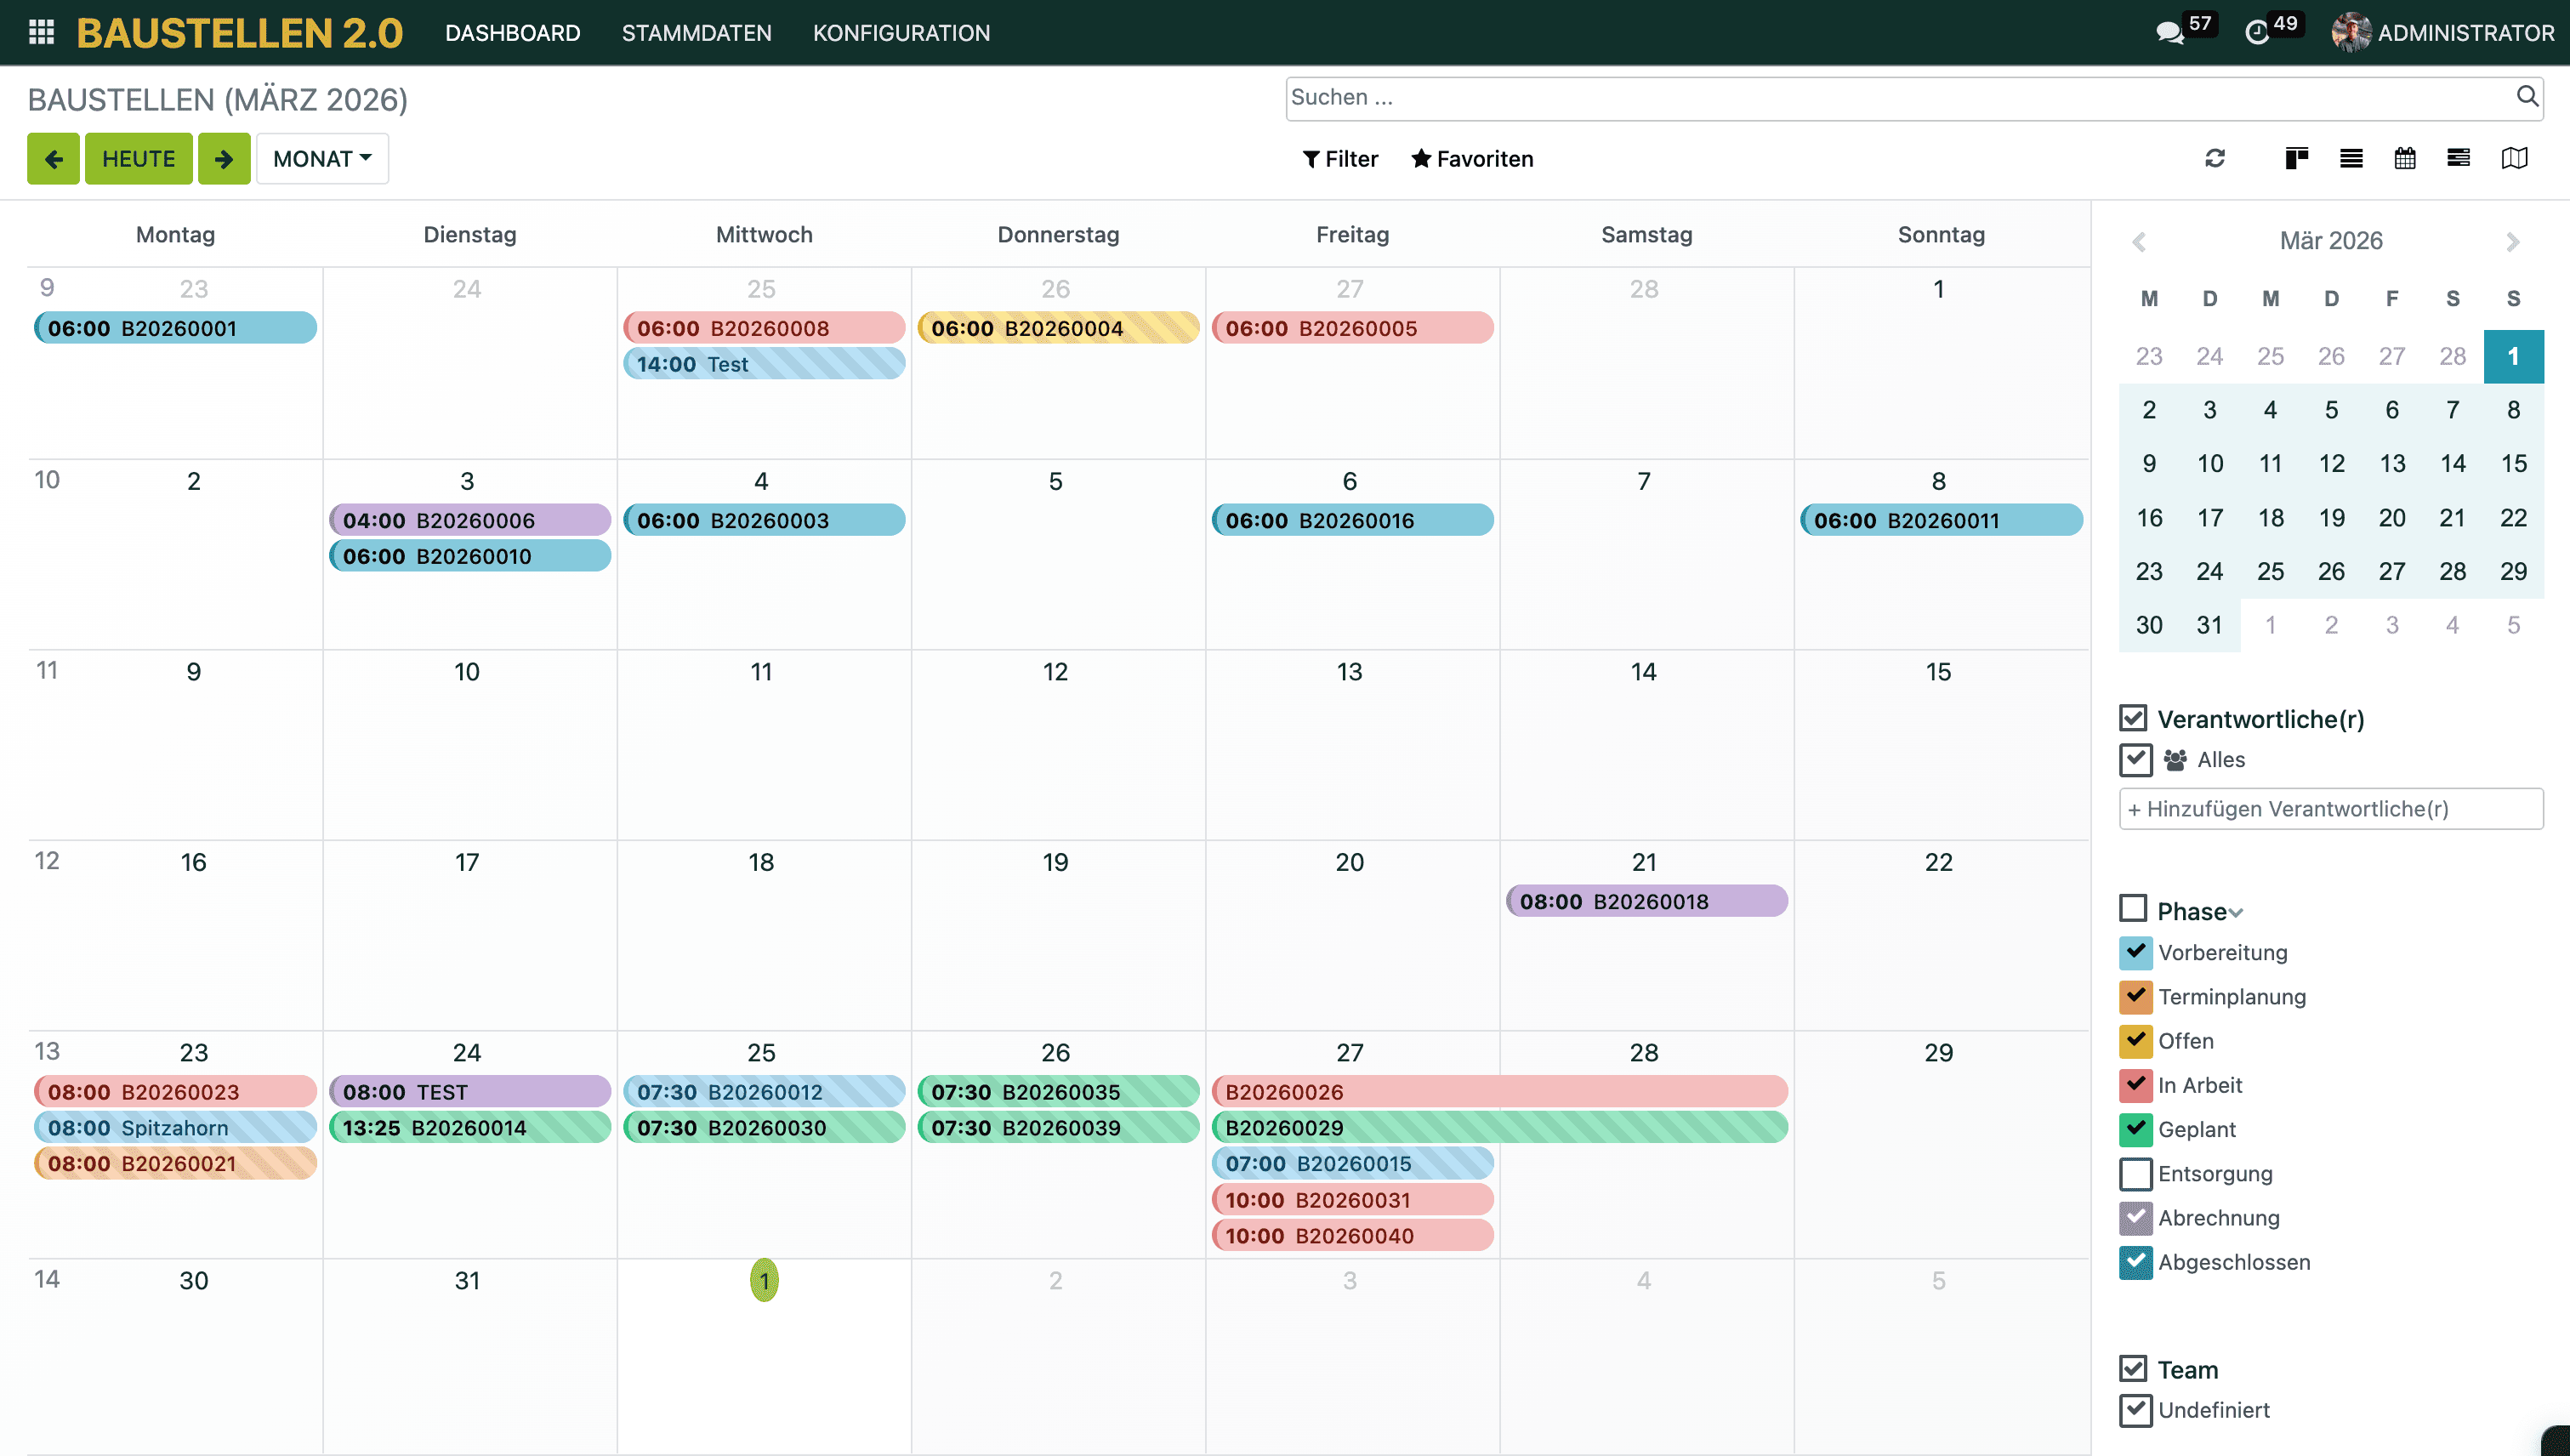The image size is (2570, 1456).
Task: Open the KONFIGURATION menu
Action: [901, 32]
